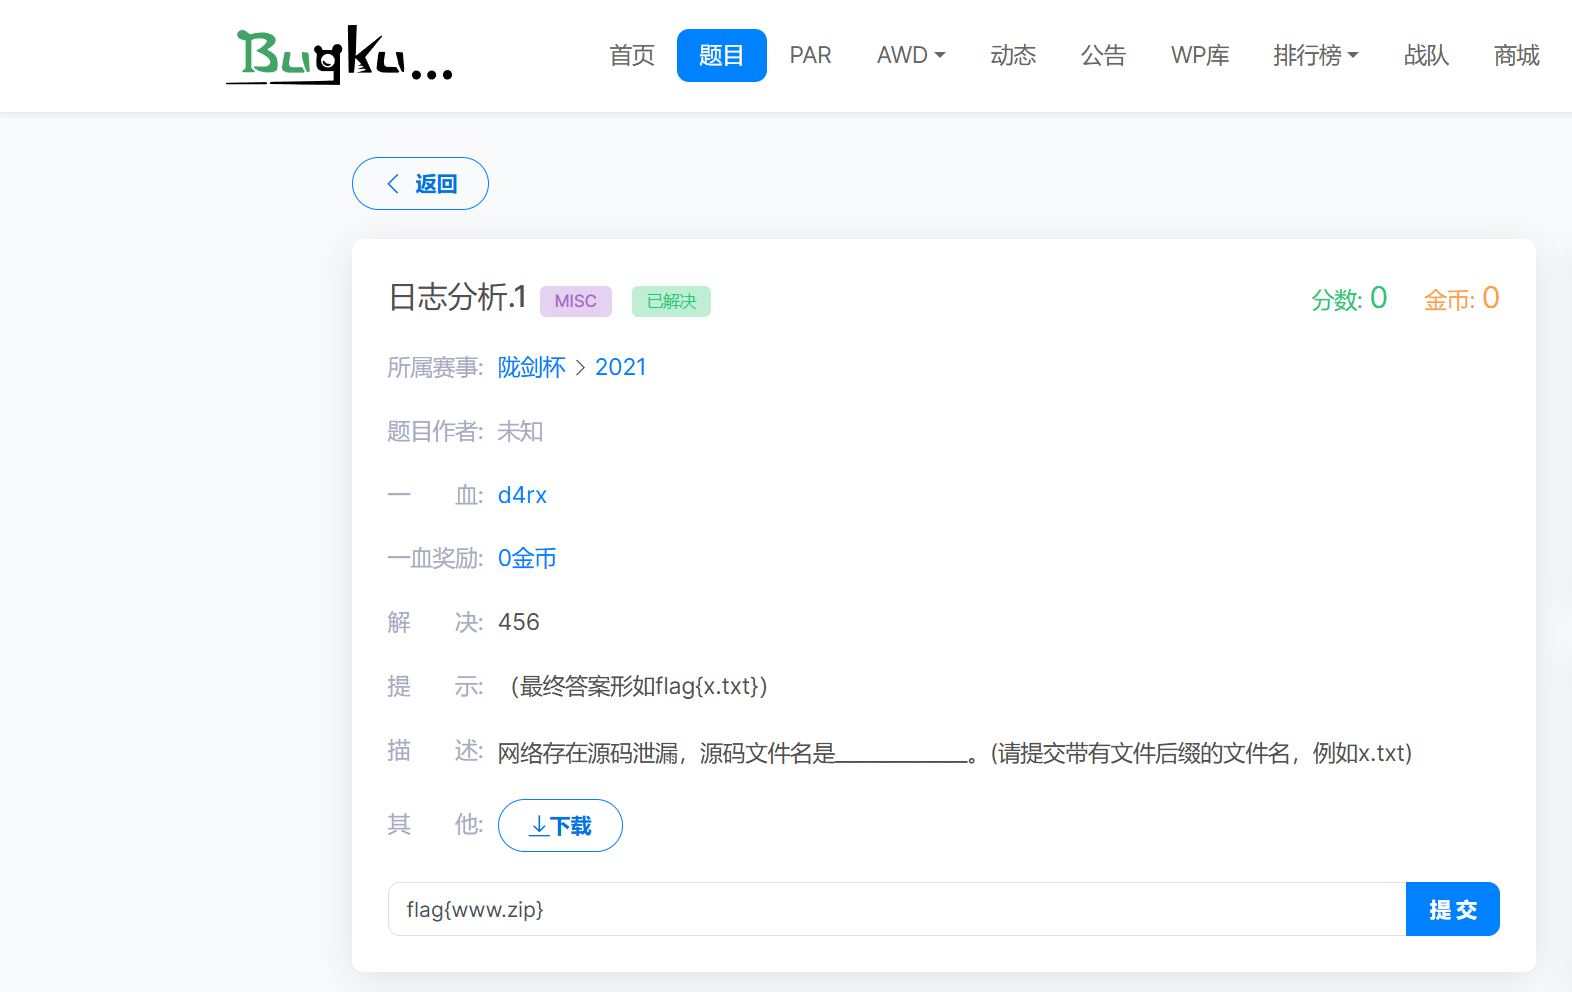Visit the 商城 shop page
The width and height of the screenshot is (1572, 992).
(1516, 55)
